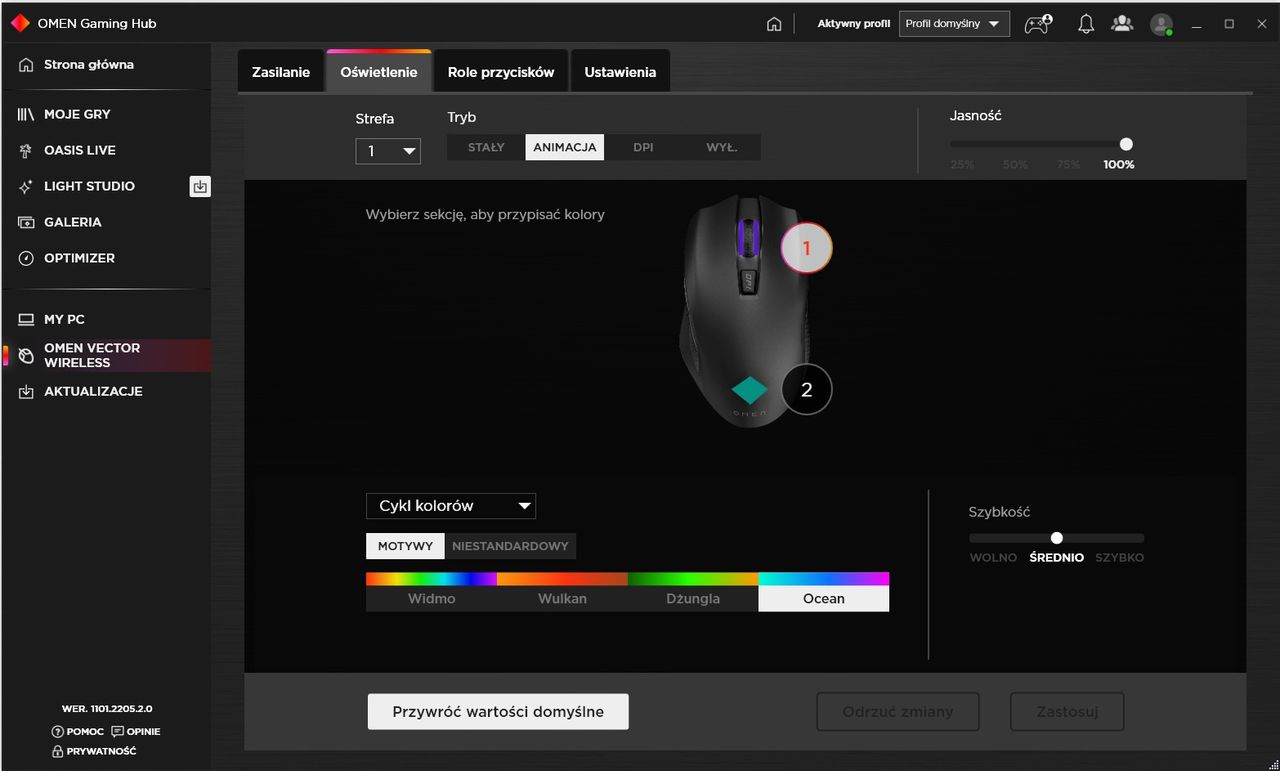Viewport: 1280px width, 771px height.
Task: Click the POMOC question mark icon
Action: (57, 732)
